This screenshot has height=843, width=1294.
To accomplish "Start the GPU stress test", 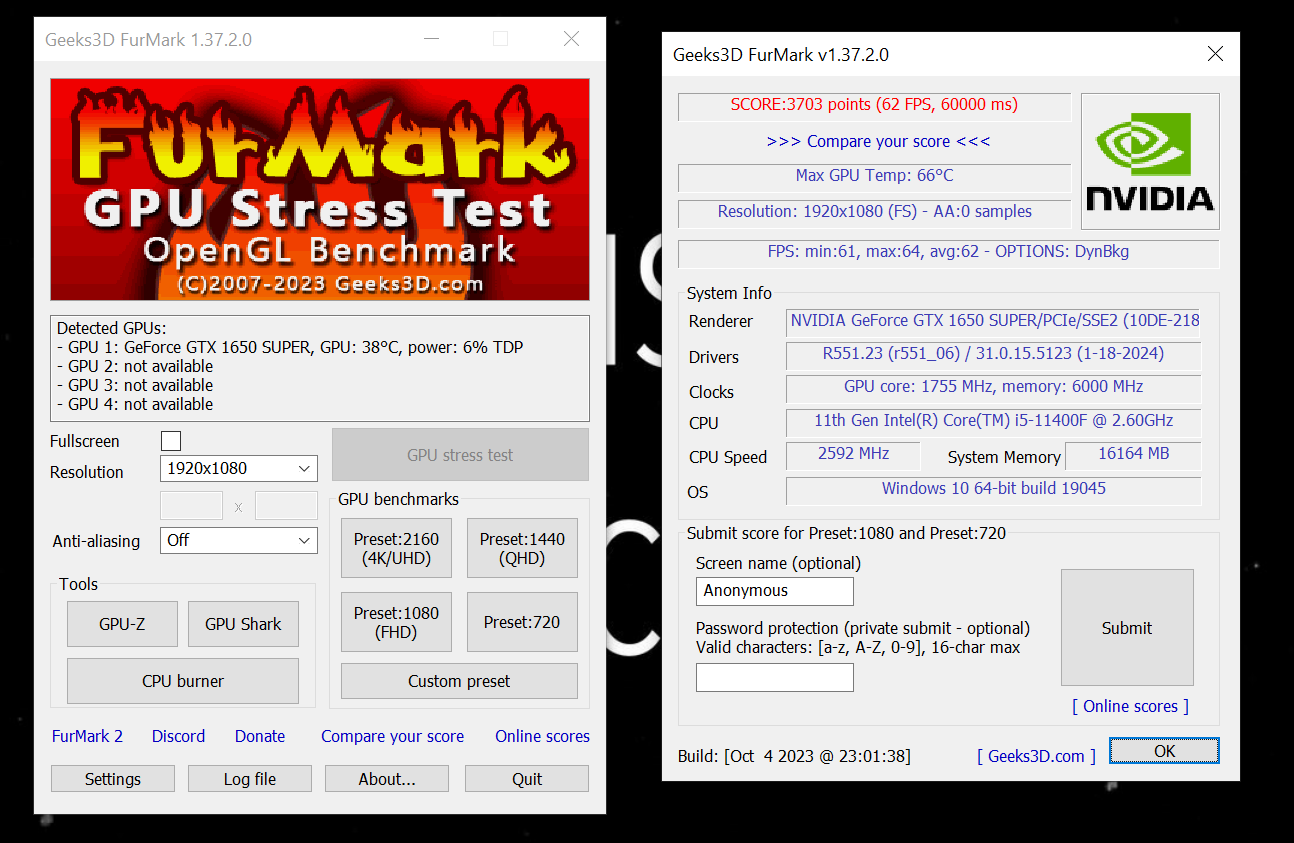I will click(460, 455).
